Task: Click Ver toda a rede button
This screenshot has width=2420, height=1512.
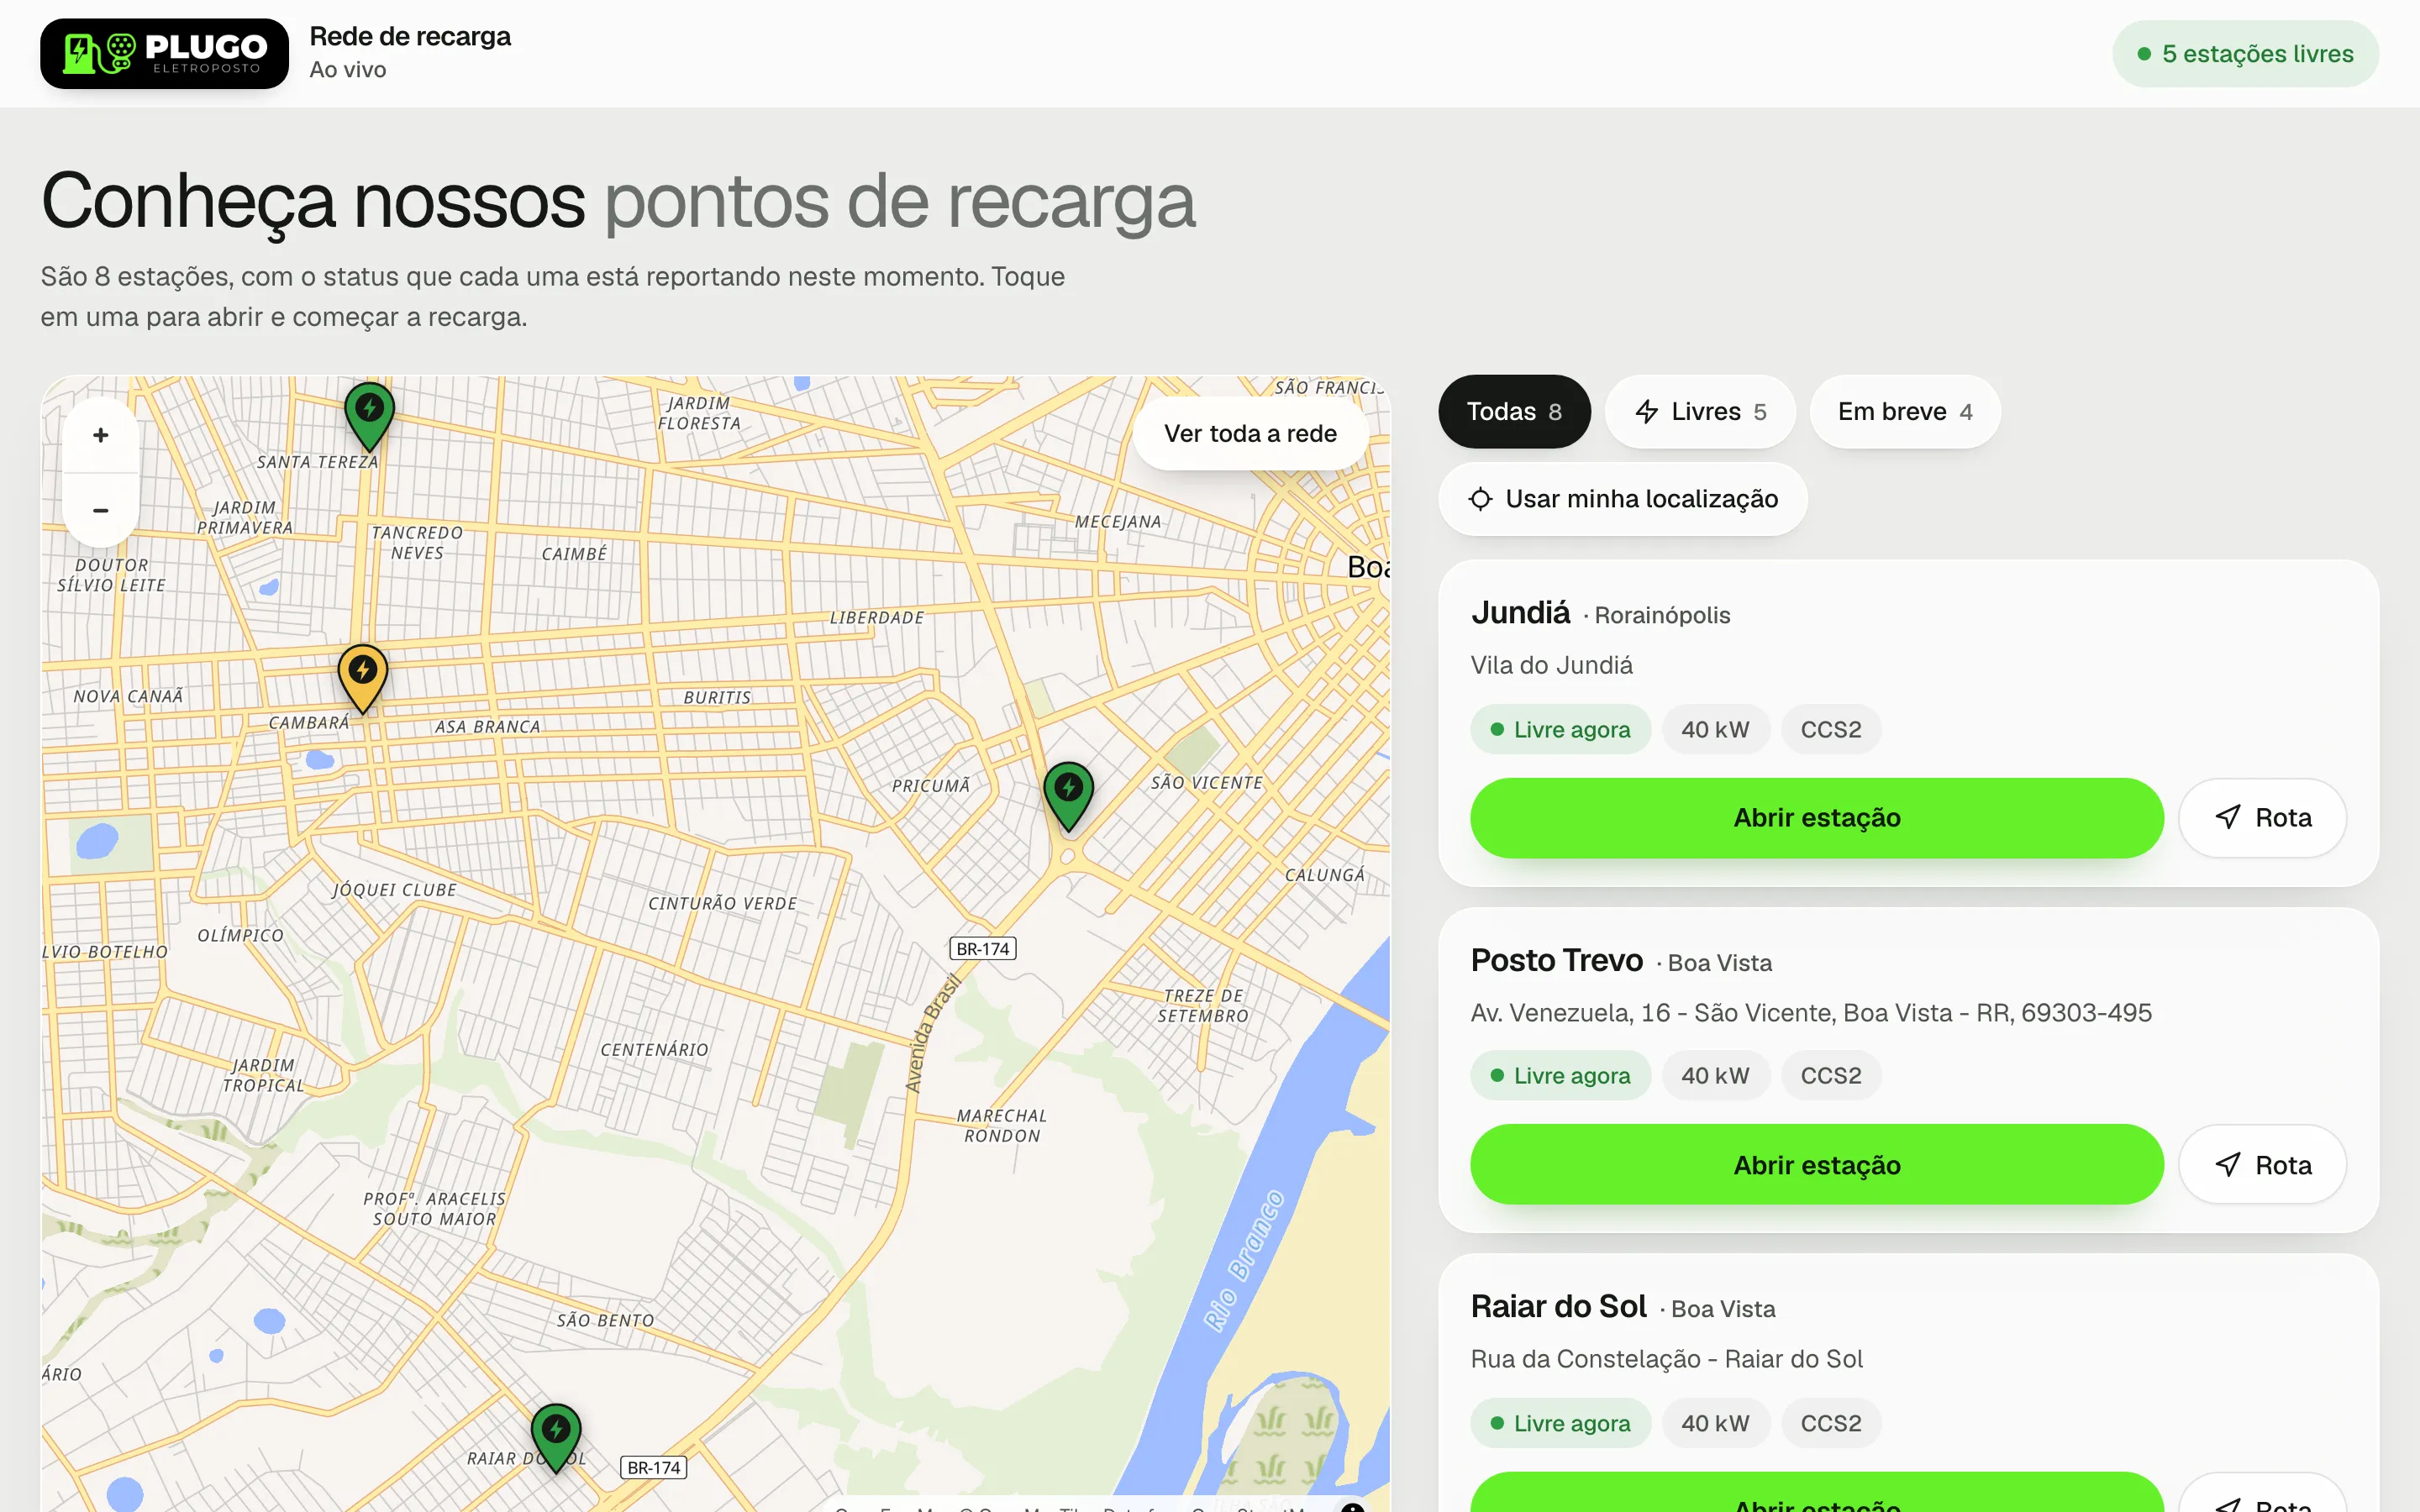Action: (1250, 433)
